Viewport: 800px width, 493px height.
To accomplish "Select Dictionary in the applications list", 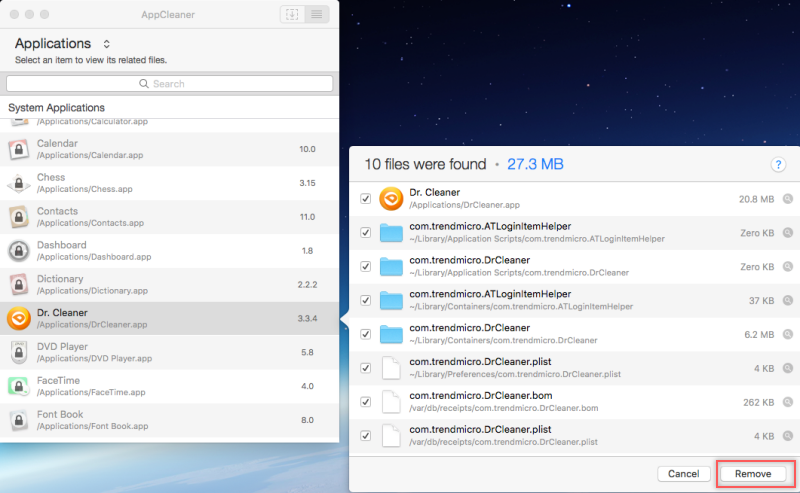I will tap(150, 285).
